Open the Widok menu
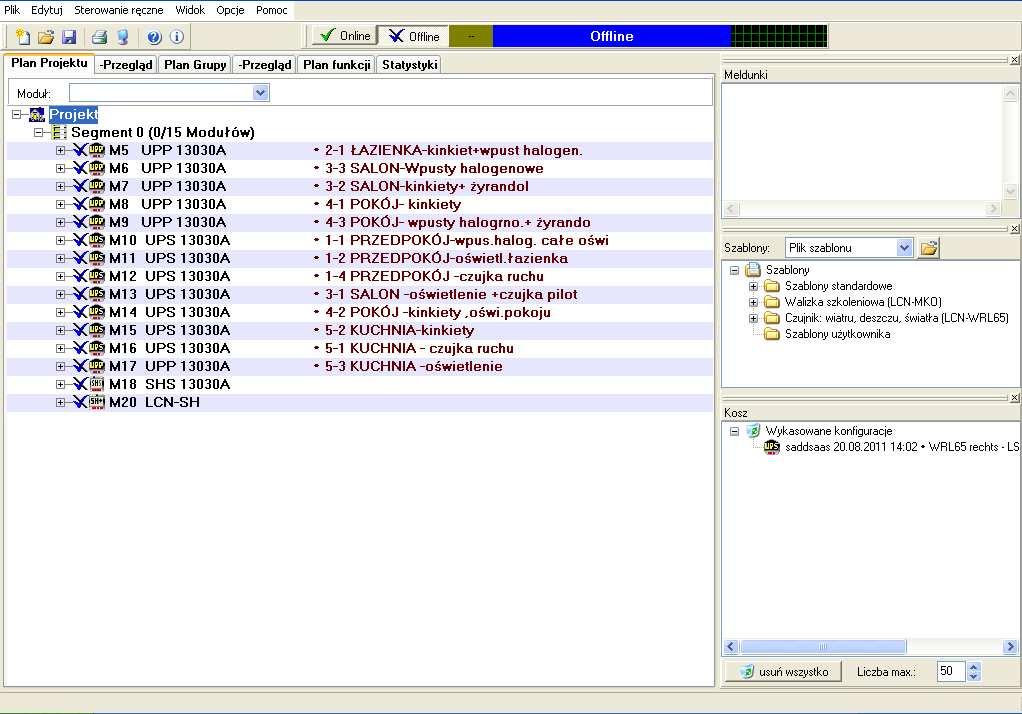 pyautogui.click(x=190, y=10)
